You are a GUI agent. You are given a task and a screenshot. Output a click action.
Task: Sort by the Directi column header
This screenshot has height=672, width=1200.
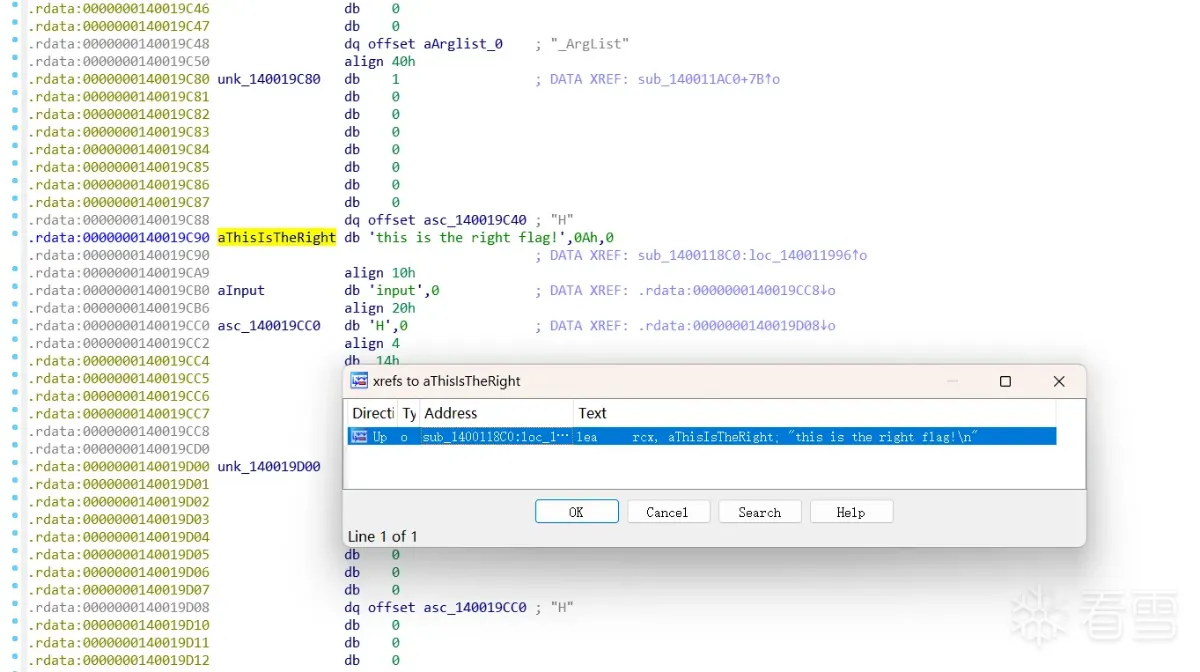[x=372, y=413]
